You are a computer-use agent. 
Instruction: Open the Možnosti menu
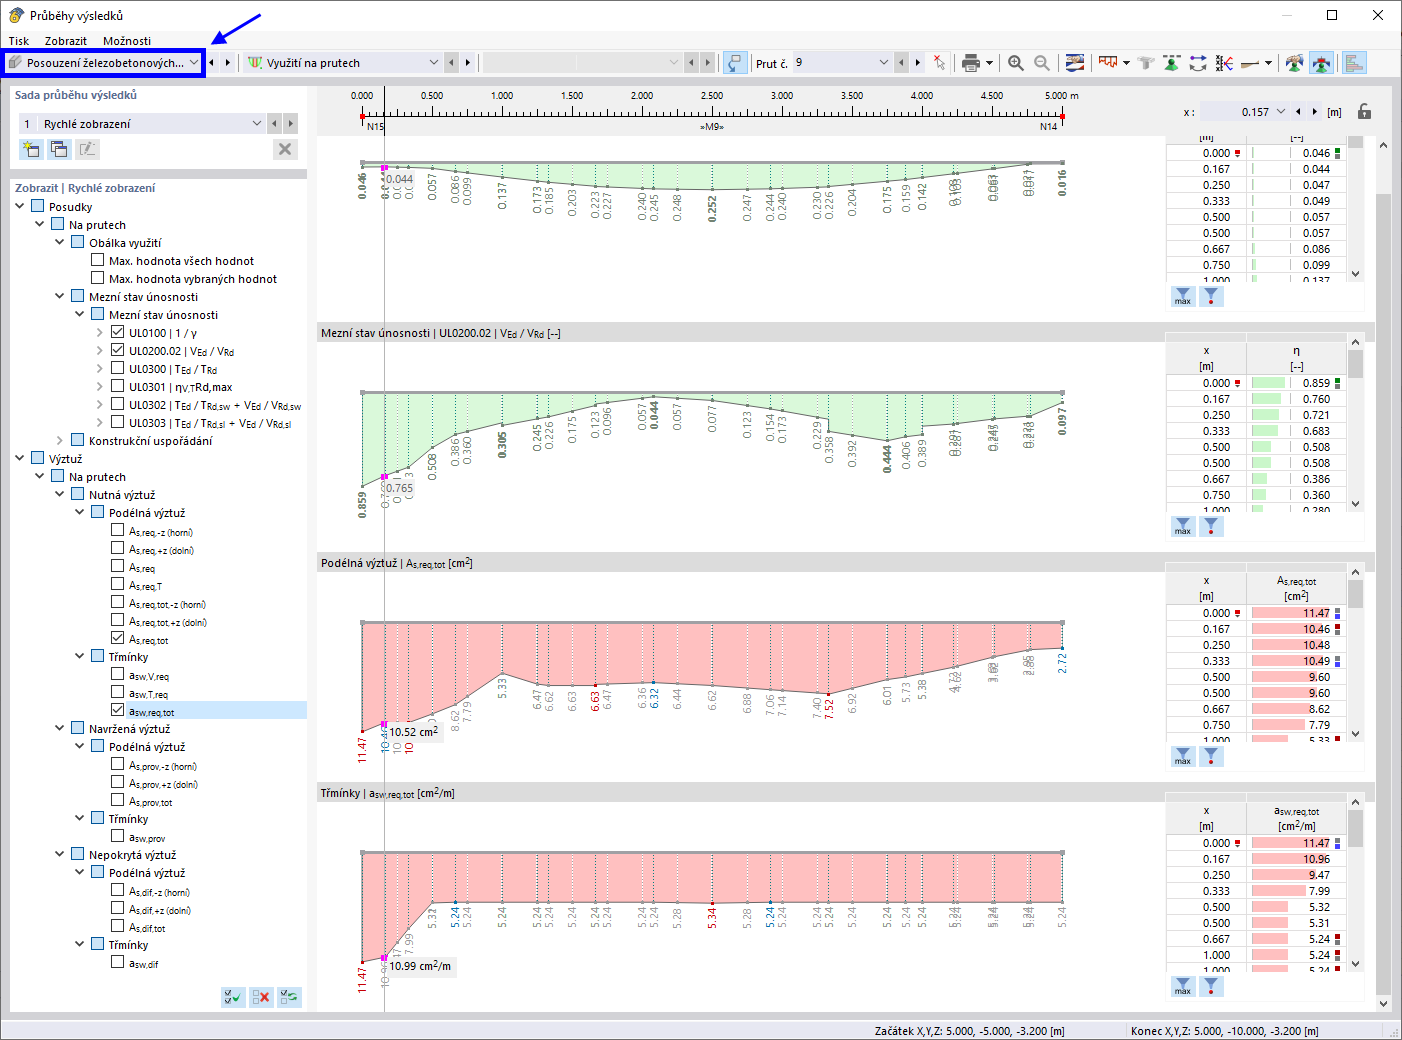pyautogui.click(x=127, y=41)
